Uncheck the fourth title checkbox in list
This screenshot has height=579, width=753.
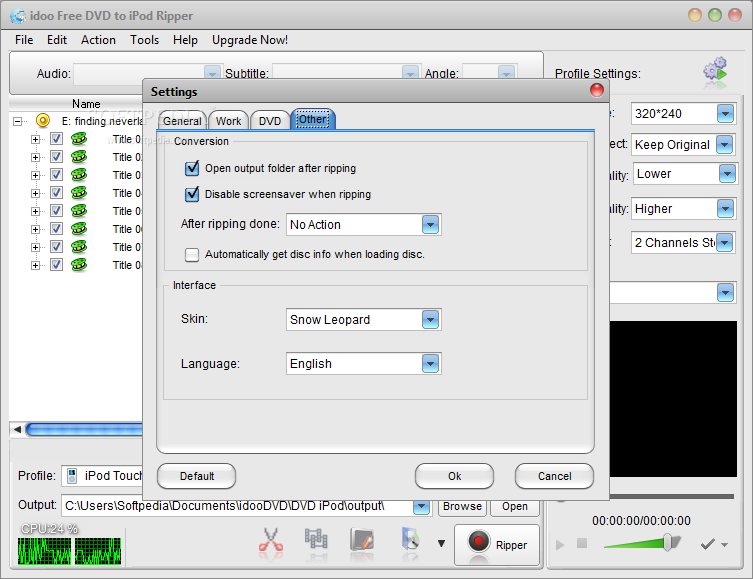[56, 193]
